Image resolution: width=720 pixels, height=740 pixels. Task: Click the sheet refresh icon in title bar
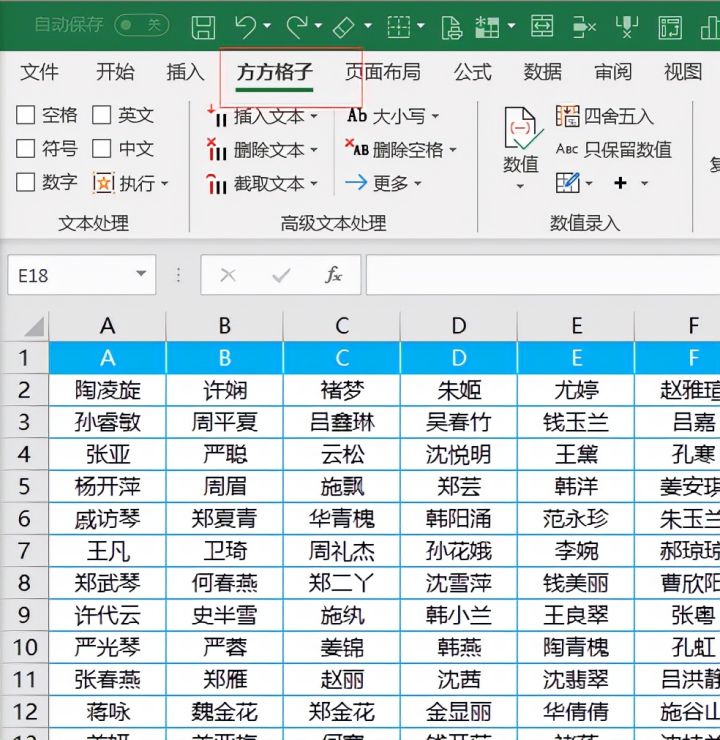(x=670, y=27)
